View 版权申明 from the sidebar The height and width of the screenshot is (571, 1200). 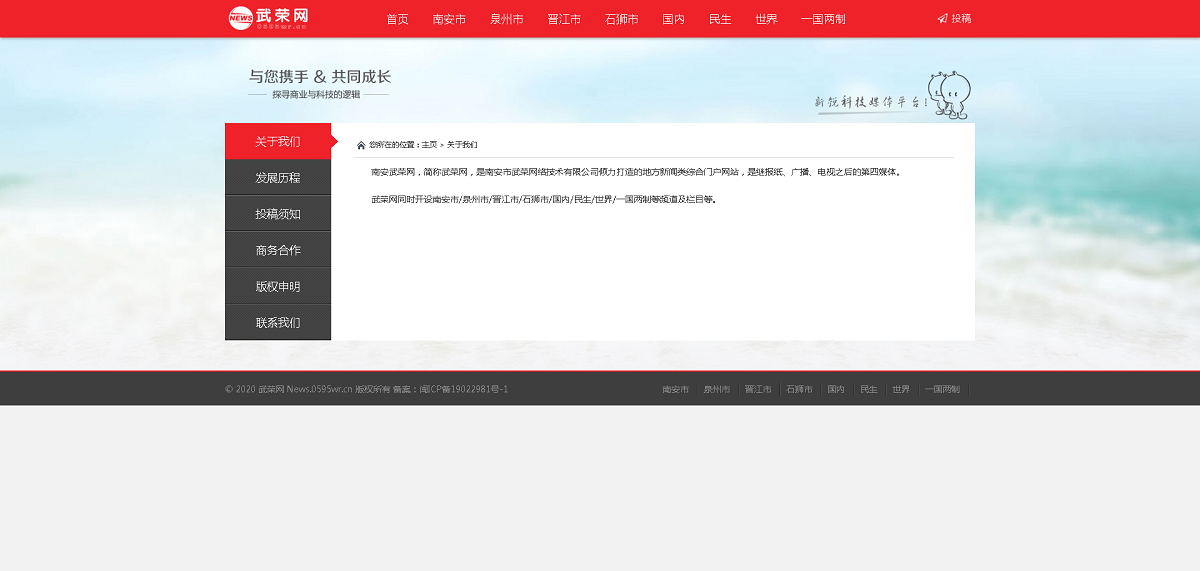tap(277, 286)
